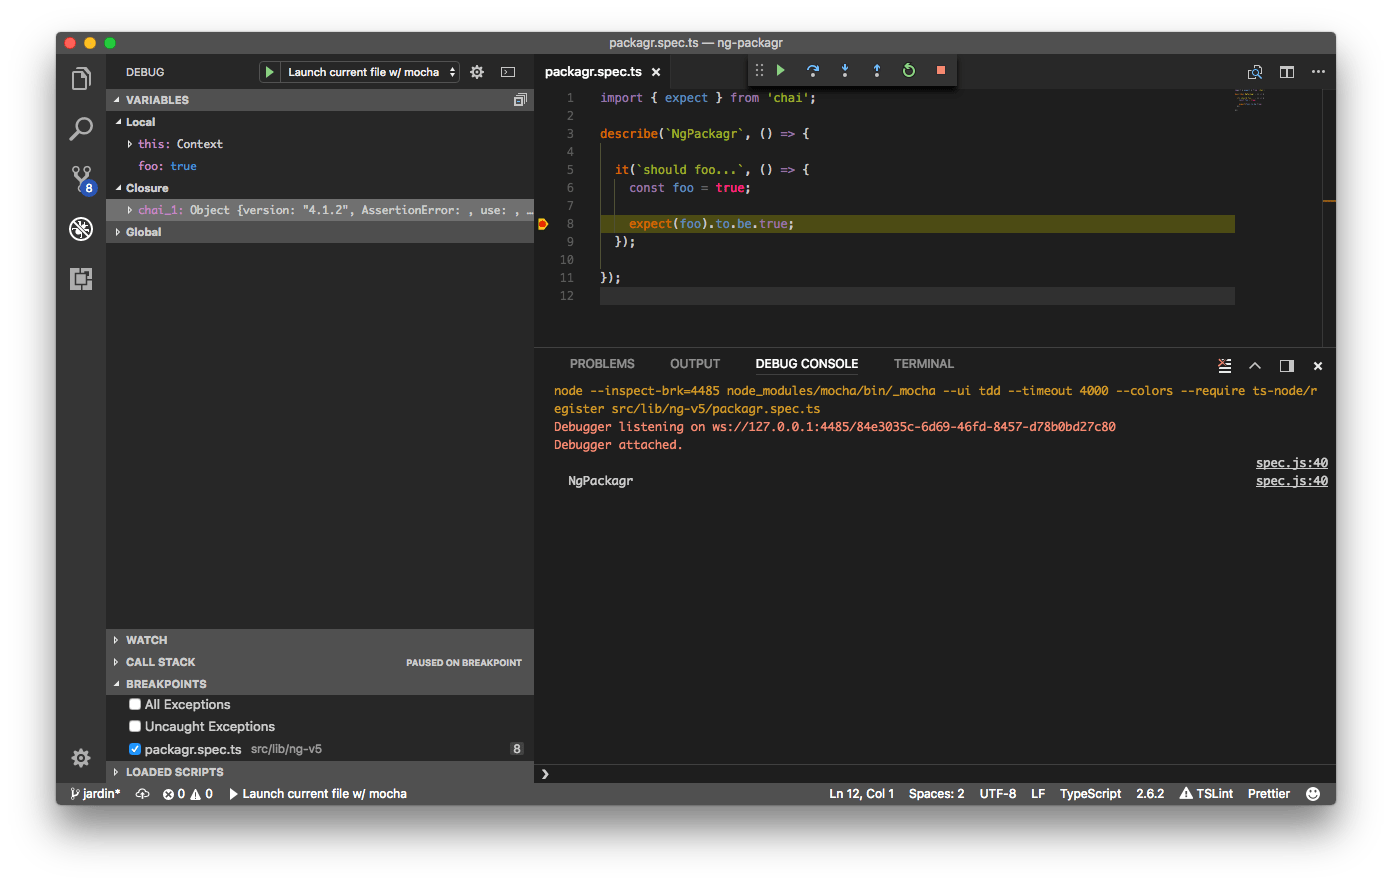
Task: Stop the debug session
Action: pyautogui.click(x=941, y=70)
